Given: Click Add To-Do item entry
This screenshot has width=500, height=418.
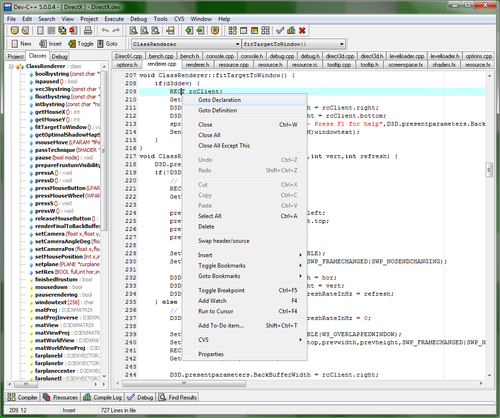Looking at the screenshot, I should pos(245,326).
